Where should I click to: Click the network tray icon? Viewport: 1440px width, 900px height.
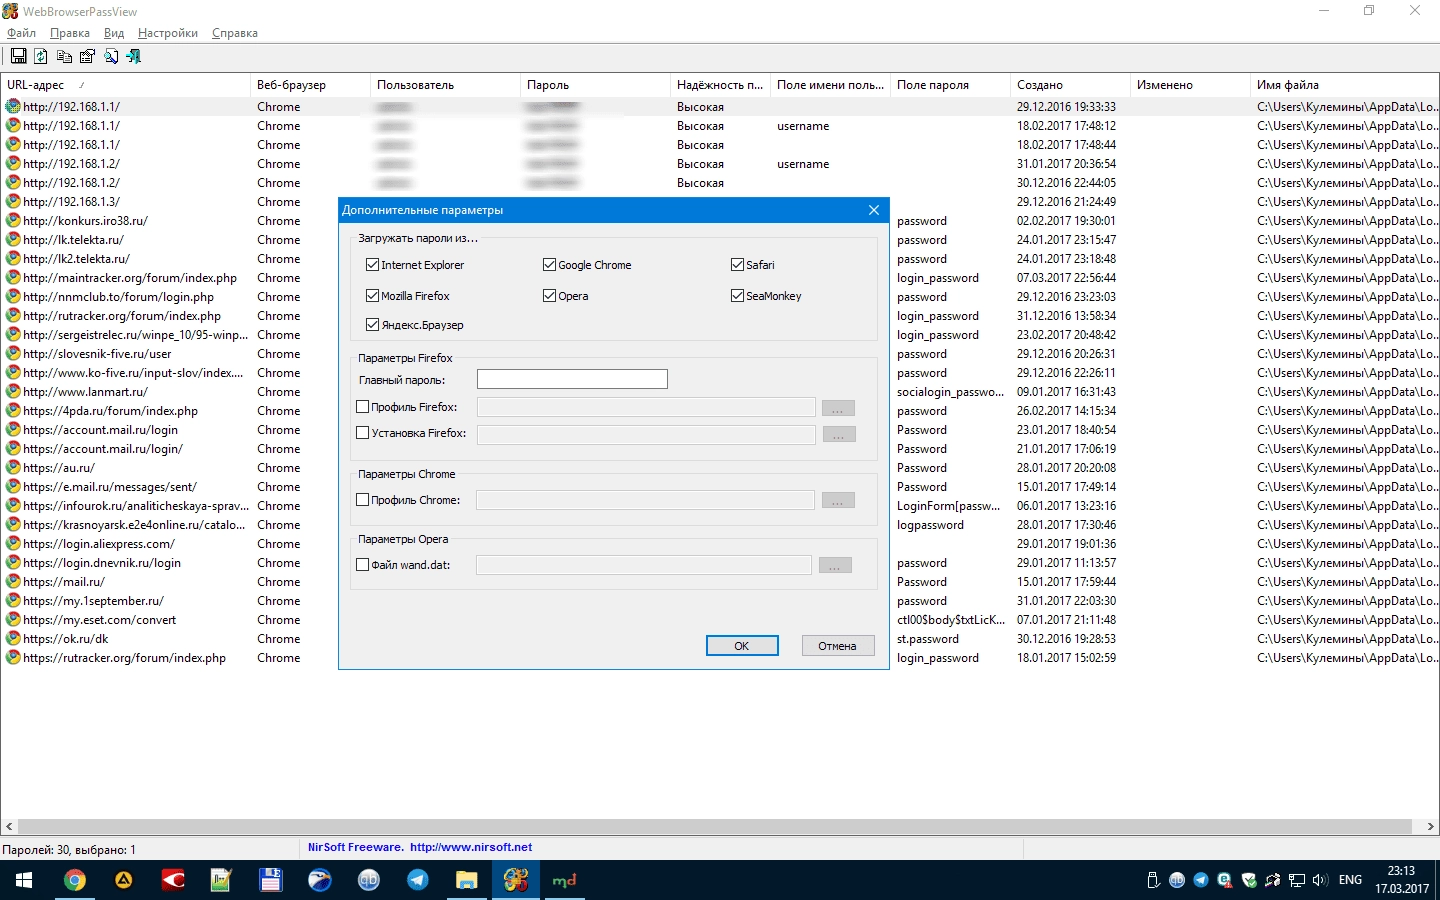(1297, 880)
